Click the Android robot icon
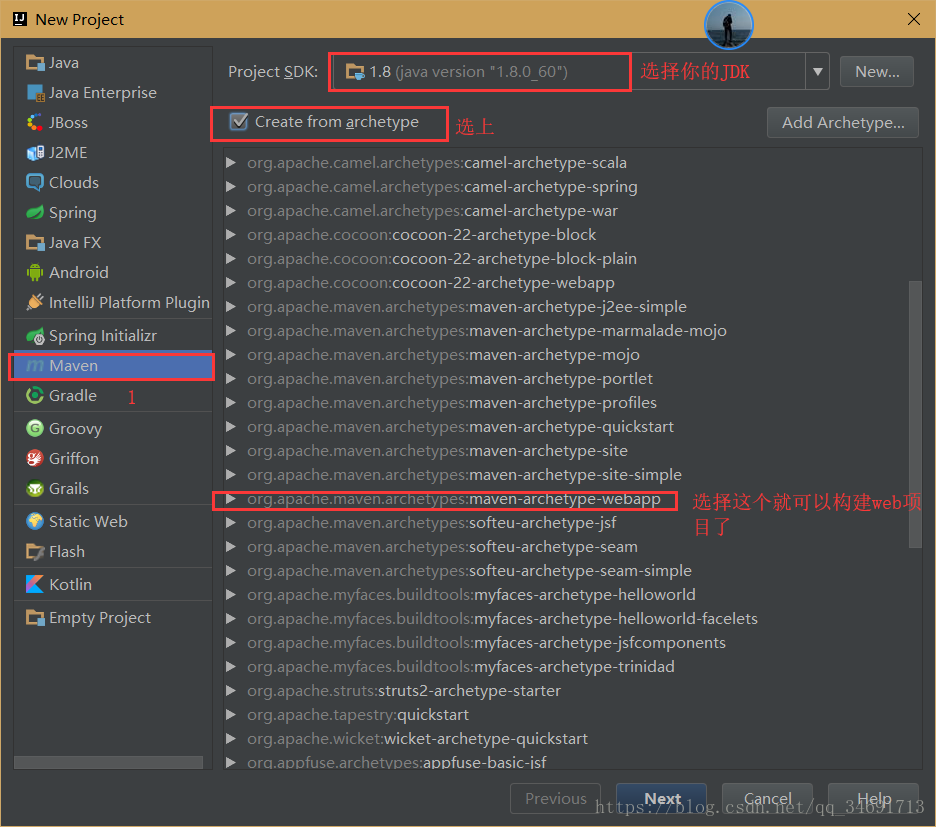Screen dimensions: 936x827 pos(35,272)
